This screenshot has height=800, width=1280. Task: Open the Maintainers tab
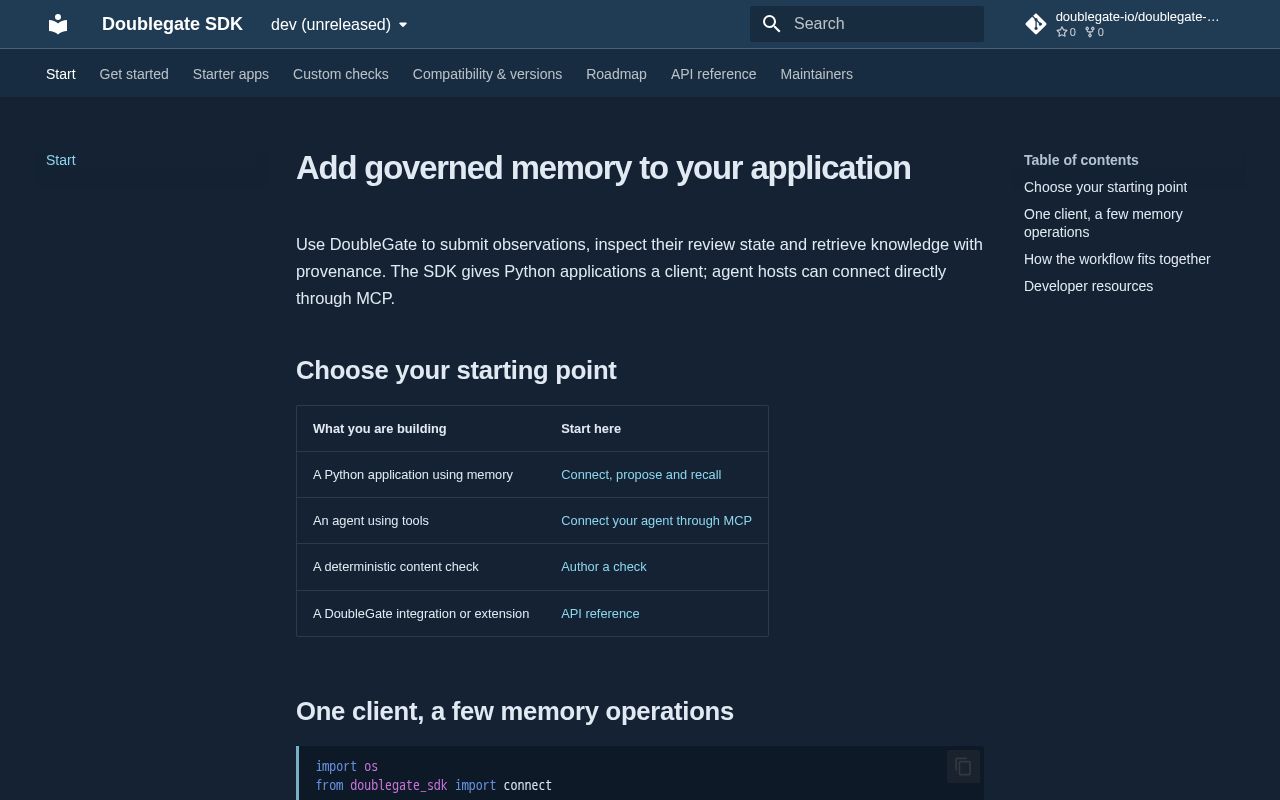[817, 74]
